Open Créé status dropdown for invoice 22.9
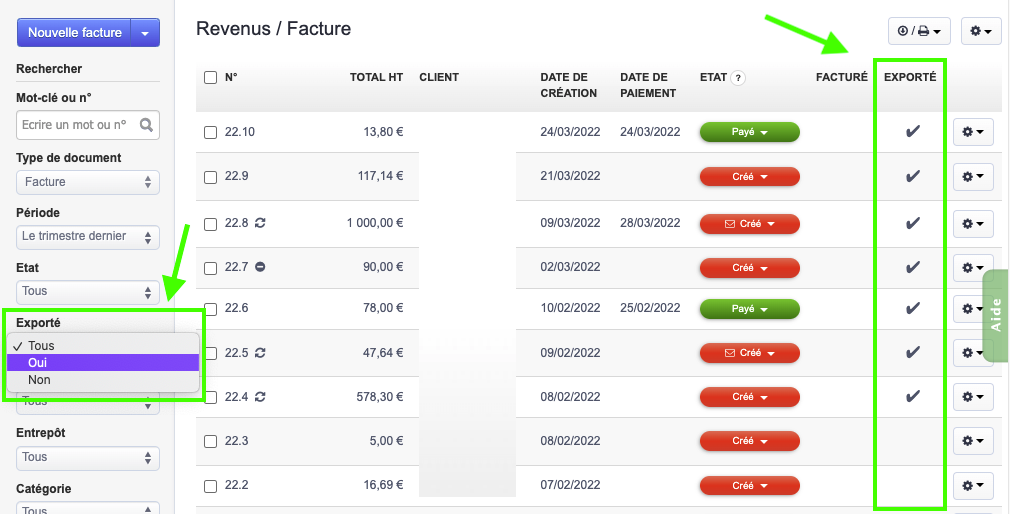 [x=750, y=176]
